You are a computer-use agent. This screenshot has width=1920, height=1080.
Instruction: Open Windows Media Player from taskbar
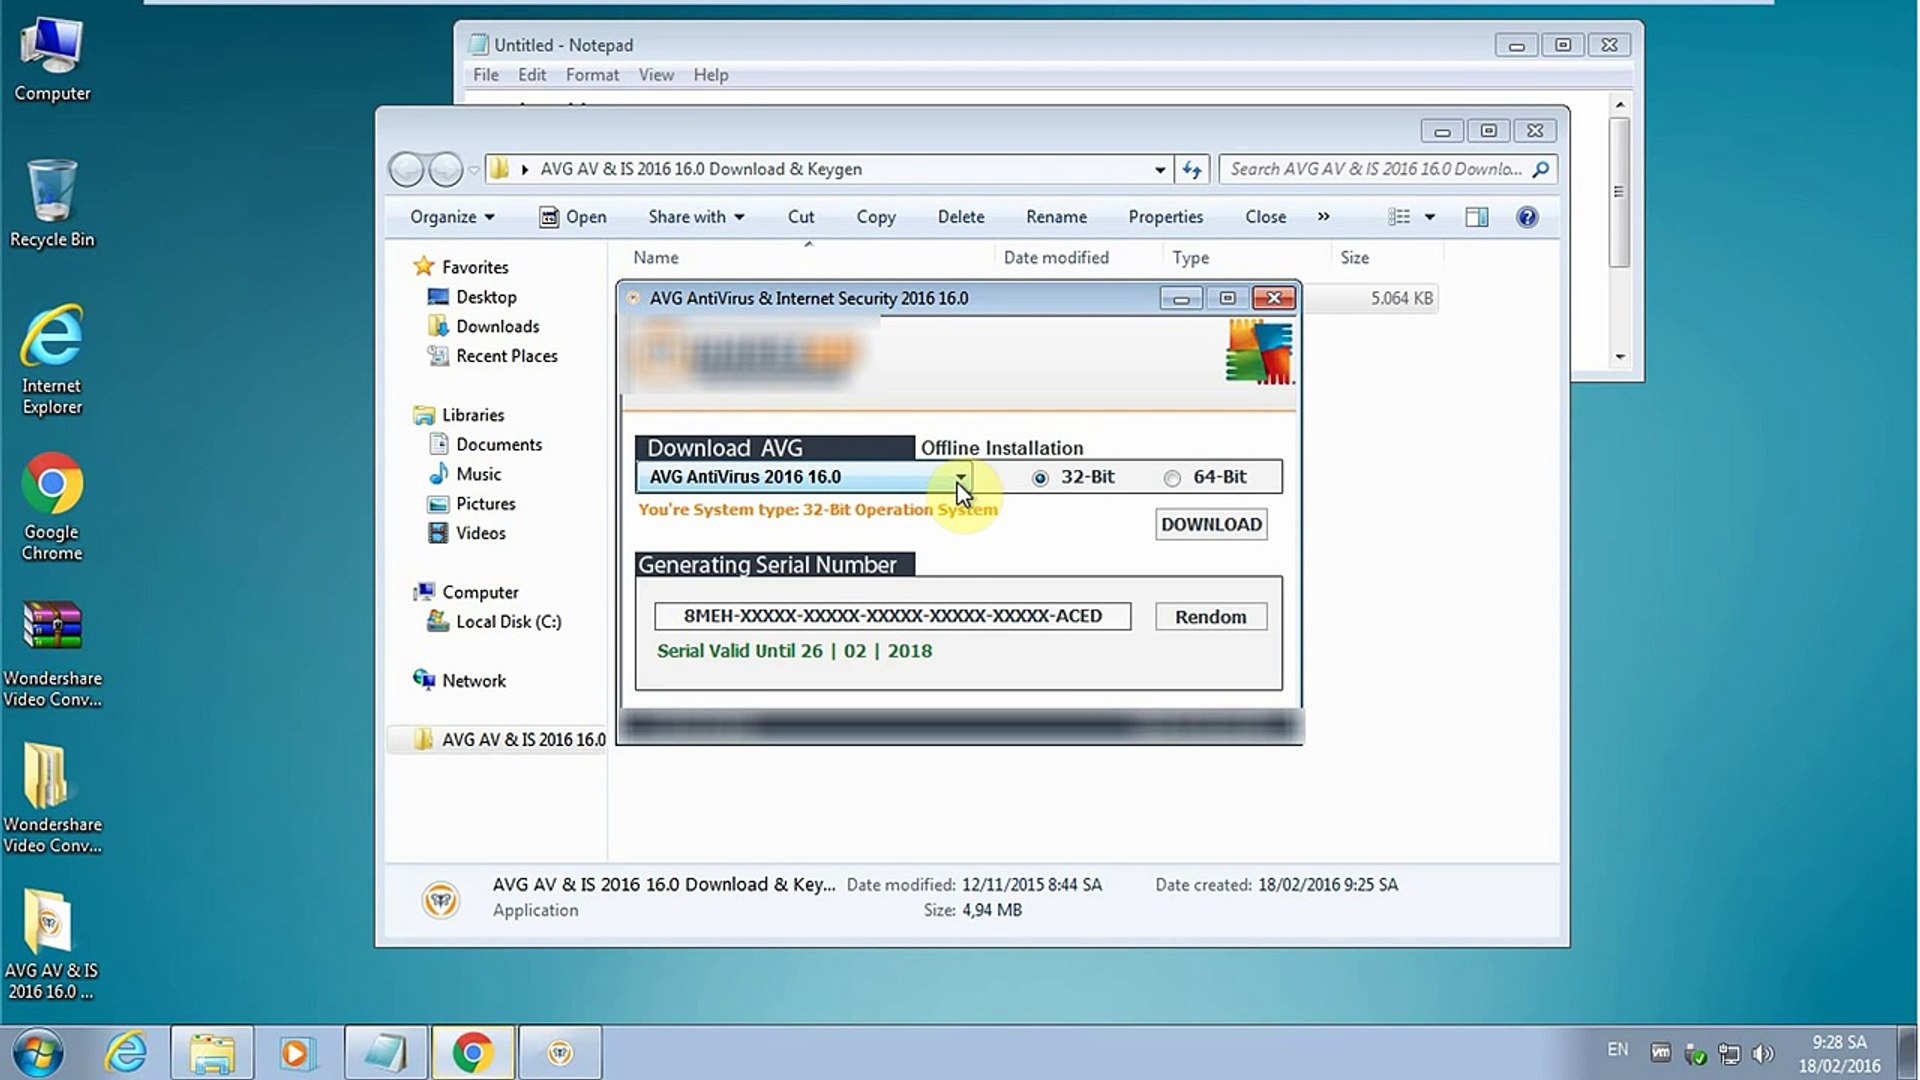tap(296, 1052)
